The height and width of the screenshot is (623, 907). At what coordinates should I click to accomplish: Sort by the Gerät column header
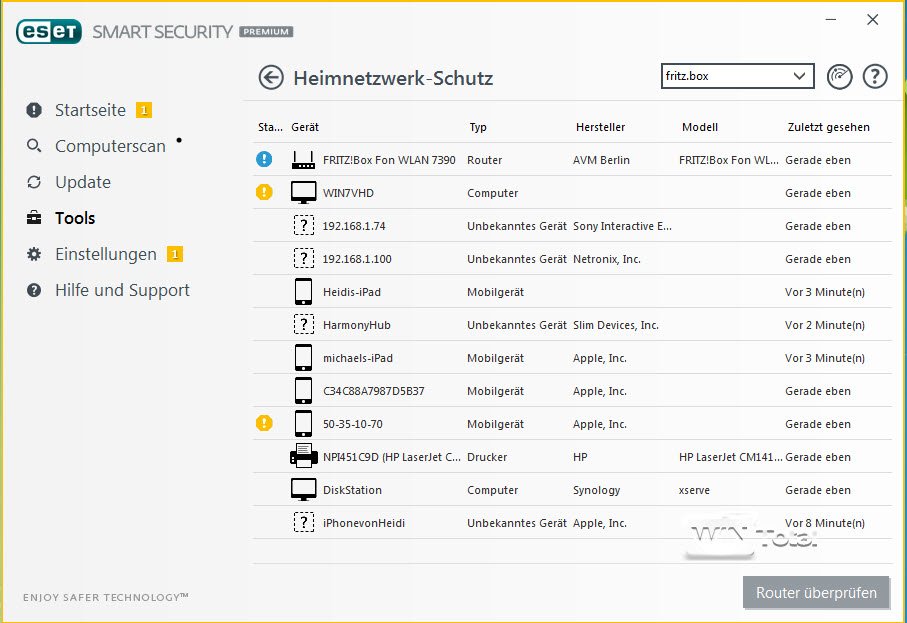point(305,127)
